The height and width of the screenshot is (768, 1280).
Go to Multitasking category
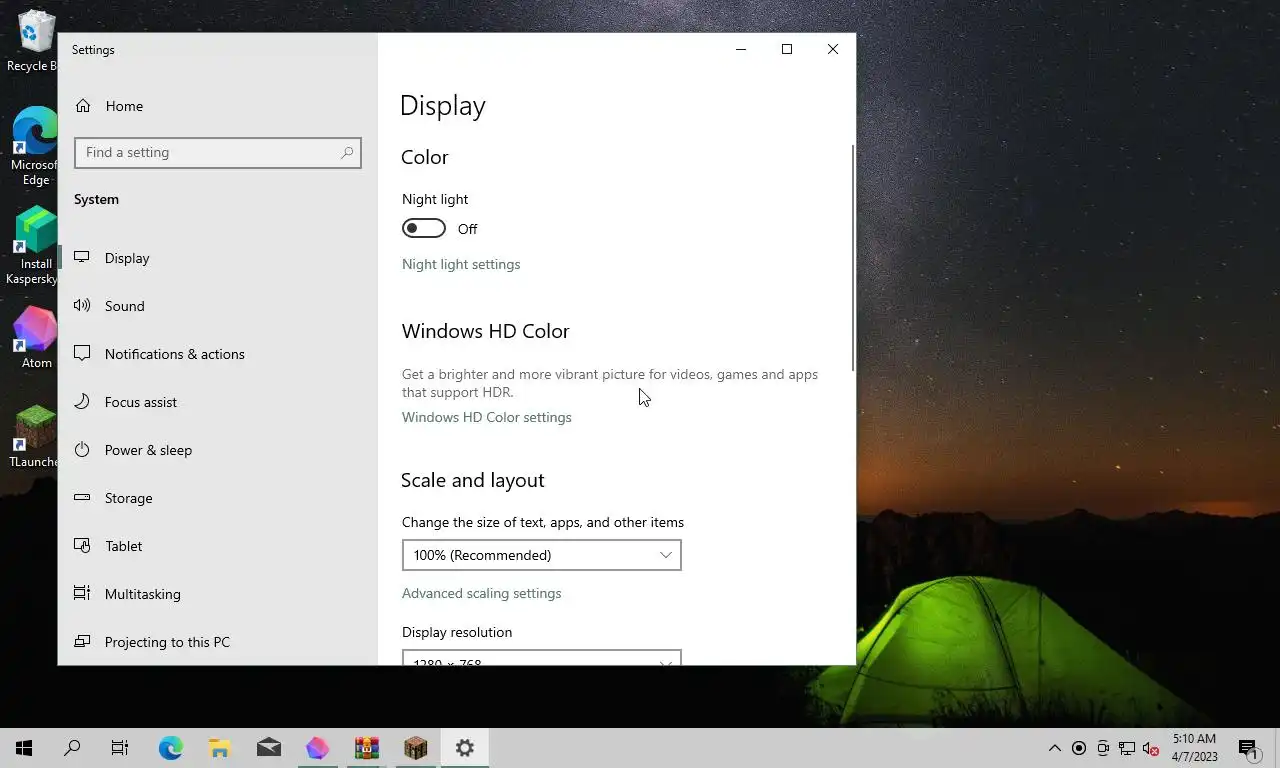[x=218, y=594]
